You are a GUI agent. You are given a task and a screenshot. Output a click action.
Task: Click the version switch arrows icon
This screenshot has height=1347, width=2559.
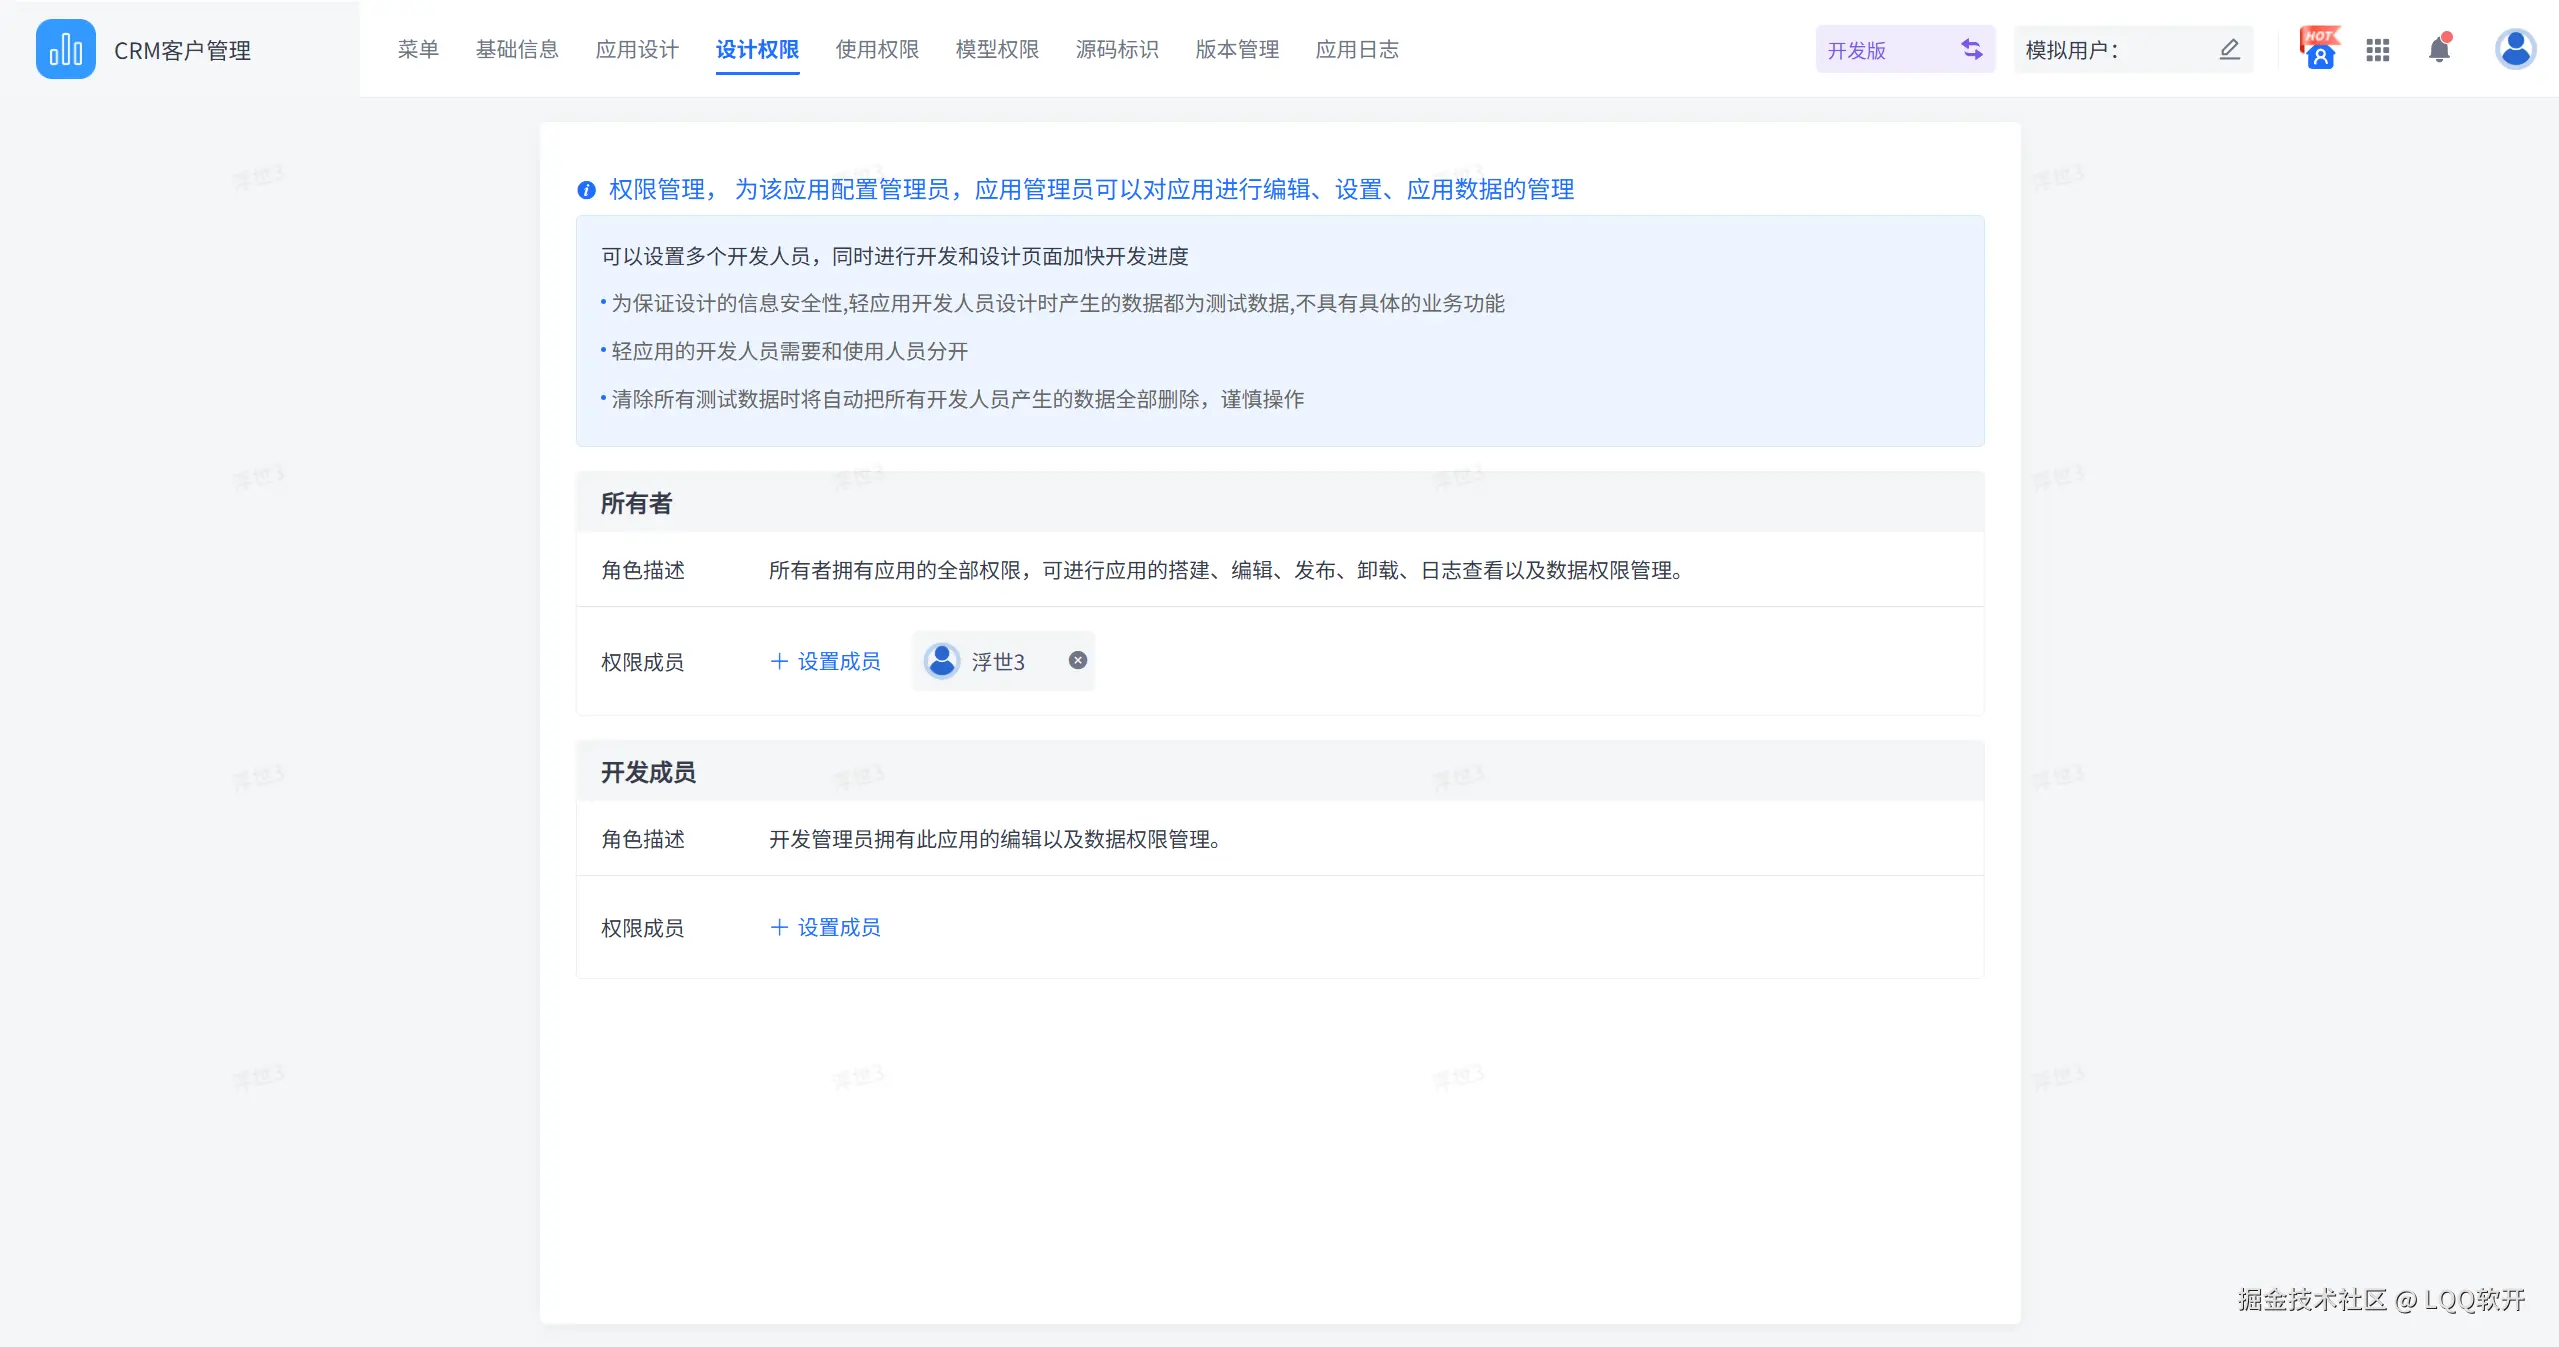pyautogui.click(x=1971, y=49)
